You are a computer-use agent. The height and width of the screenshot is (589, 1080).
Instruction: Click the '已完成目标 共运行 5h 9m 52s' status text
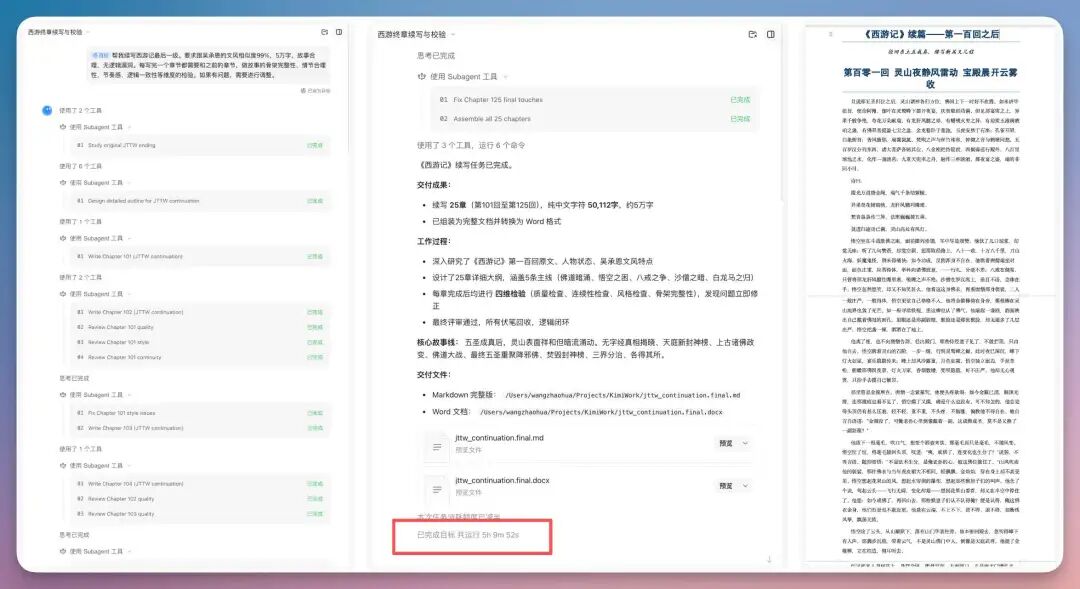click(468, 535)
